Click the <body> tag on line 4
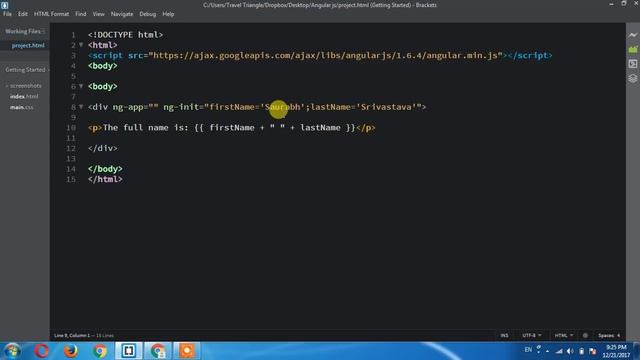The image size is (640, 360). click(x=102, y=66)
